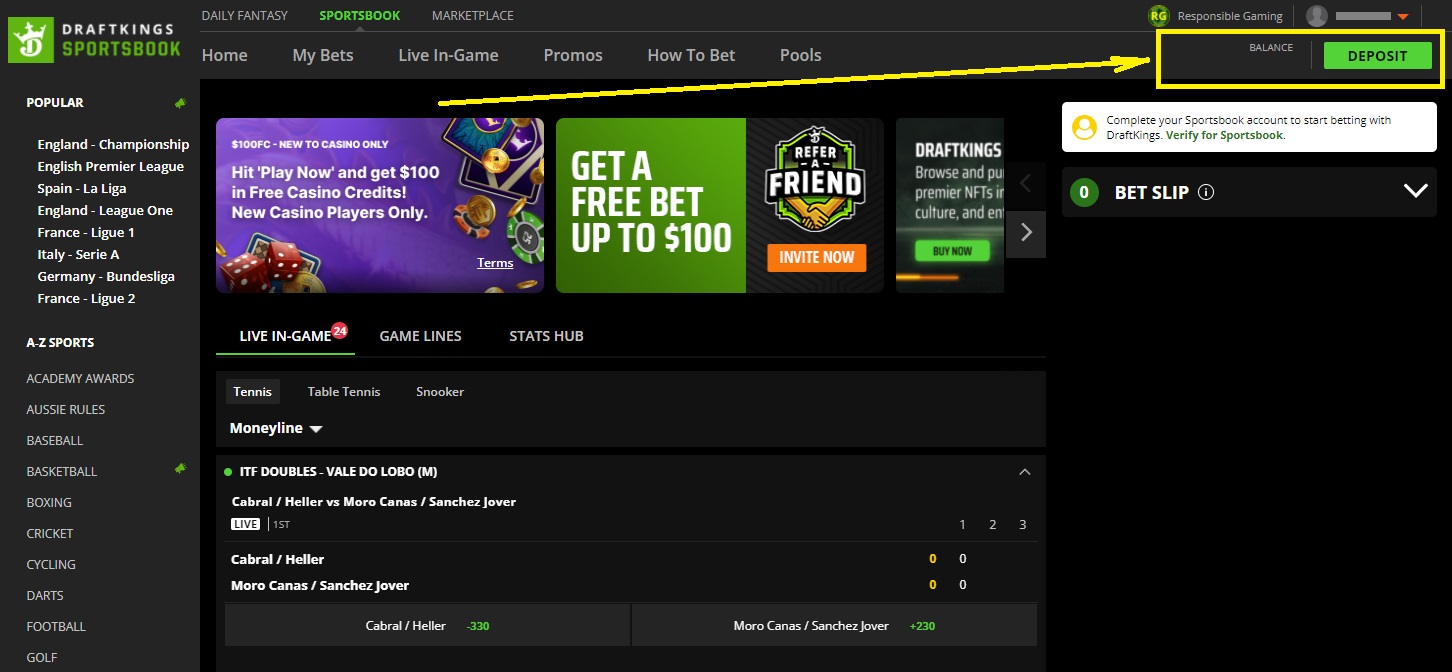Click the DraftKings Sportsbook logo

pyautogui.click(x=94, y=39)
